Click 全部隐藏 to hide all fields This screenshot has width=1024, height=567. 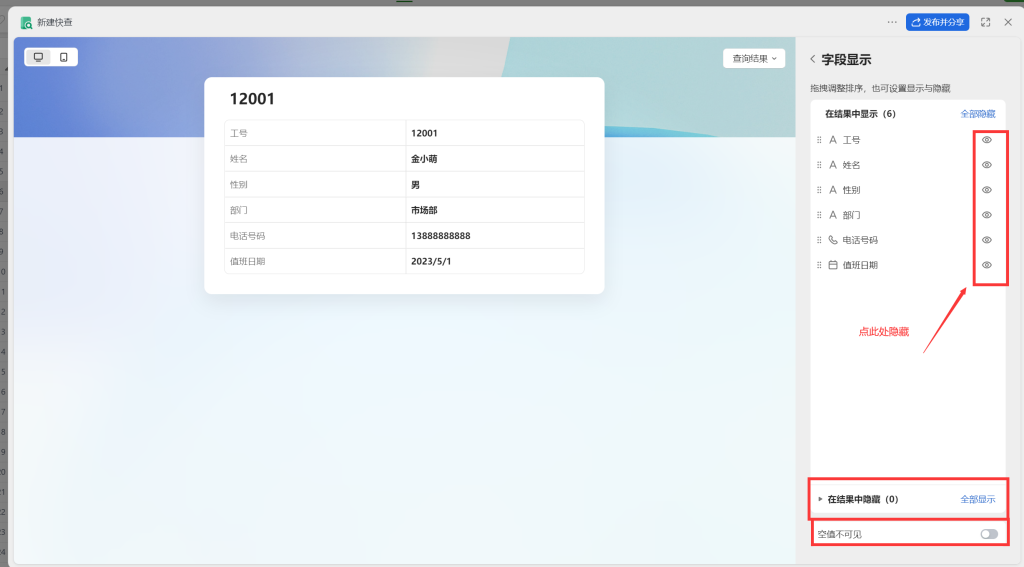[x=977, y=114]
